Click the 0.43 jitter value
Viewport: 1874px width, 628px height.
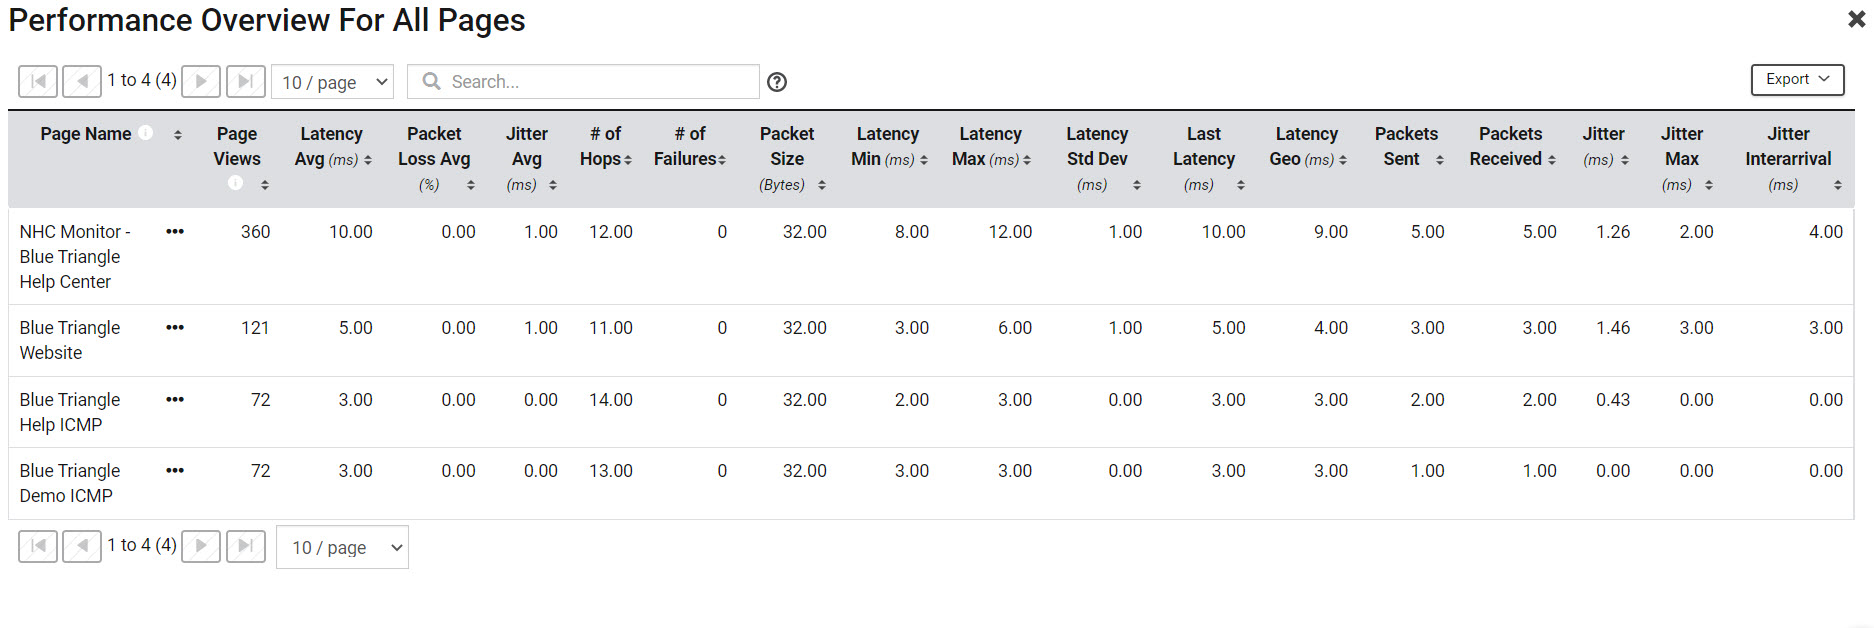tap(1613, 400)
